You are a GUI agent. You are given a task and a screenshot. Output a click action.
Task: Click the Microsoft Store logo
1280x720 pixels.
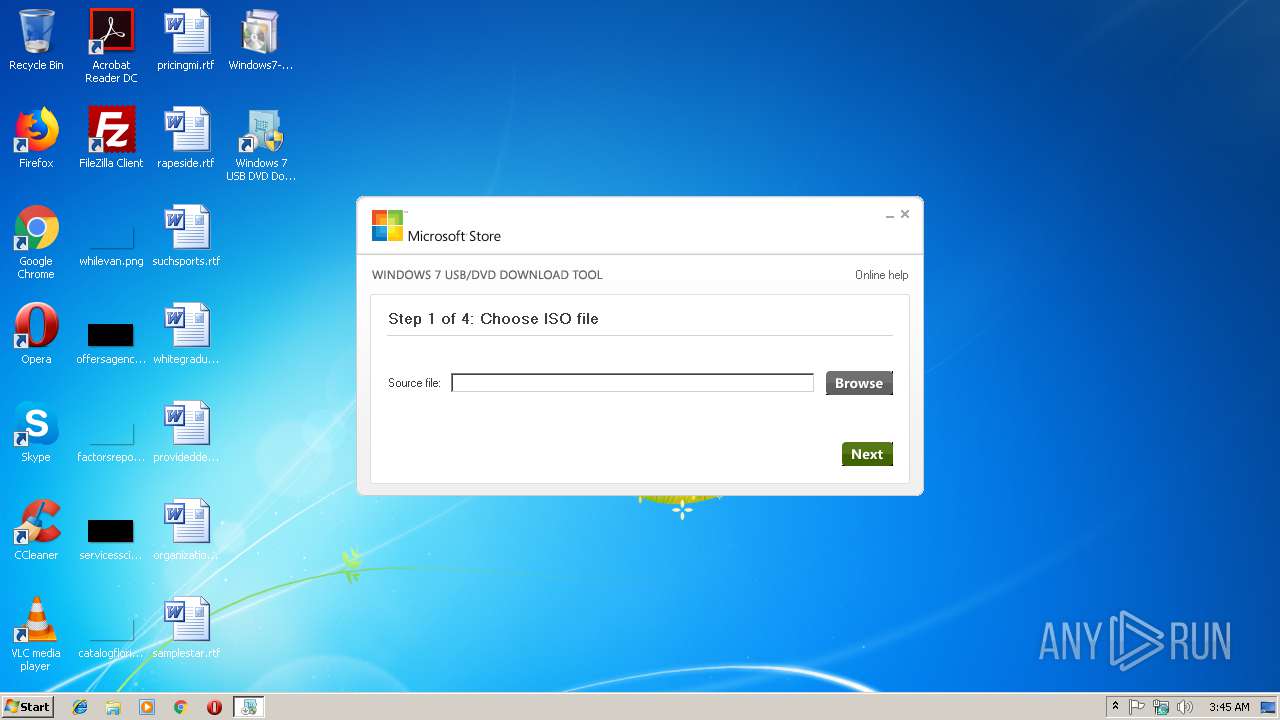pyautogui.click(x=436, y=227)
